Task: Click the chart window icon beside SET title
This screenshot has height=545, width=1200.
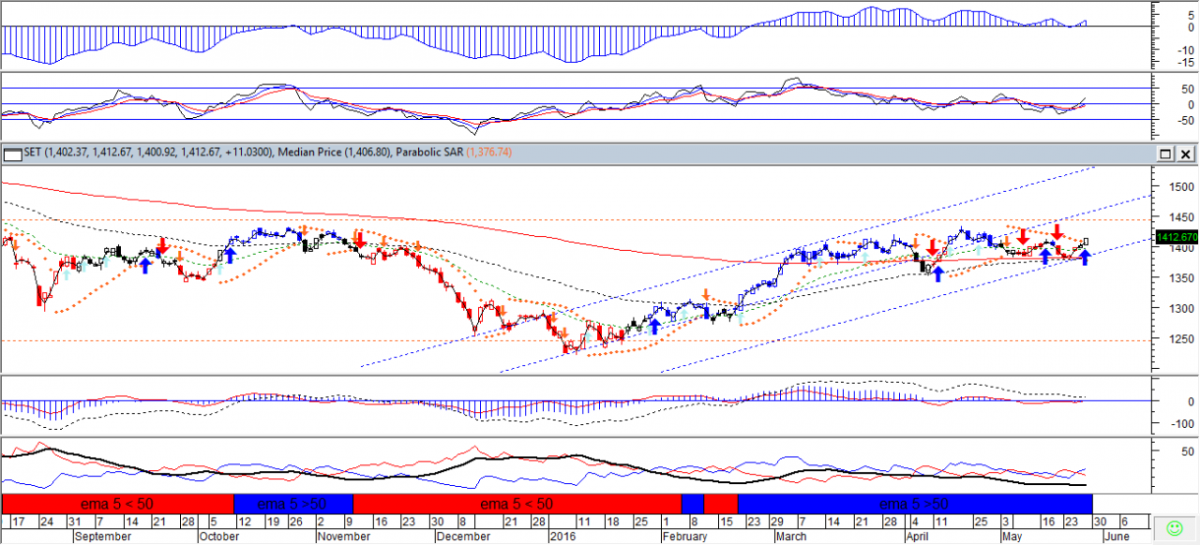Action: tap(12, 155)
